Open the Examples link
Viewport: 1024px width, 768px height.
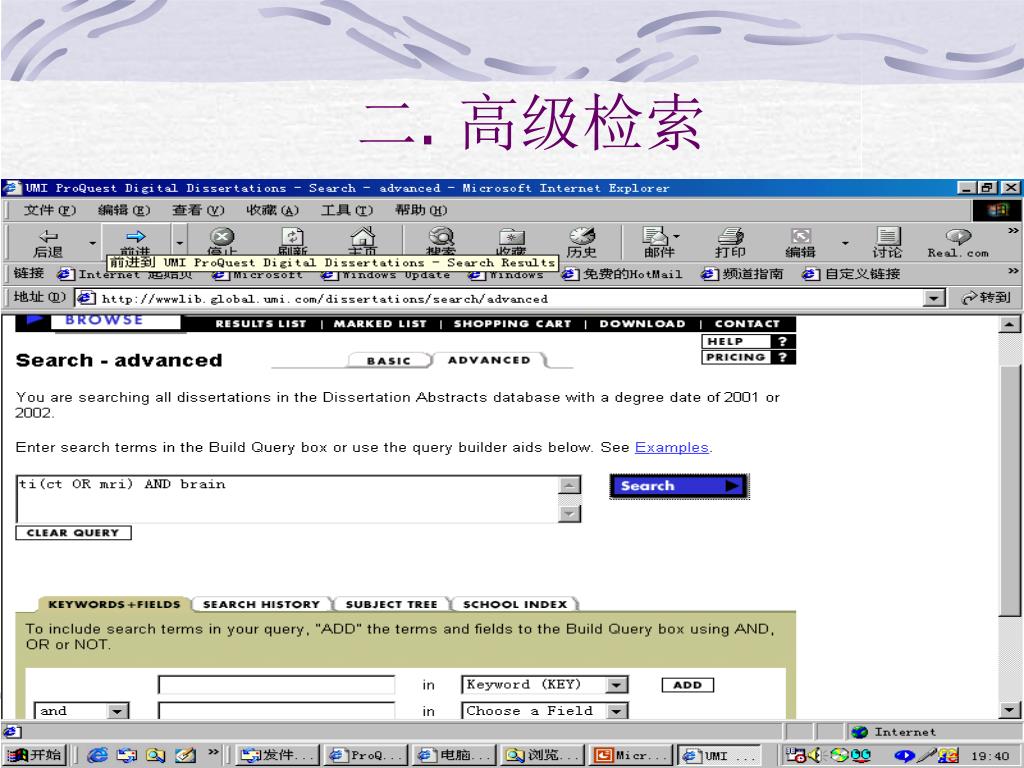pyautogui.click(x=671, y=447)
